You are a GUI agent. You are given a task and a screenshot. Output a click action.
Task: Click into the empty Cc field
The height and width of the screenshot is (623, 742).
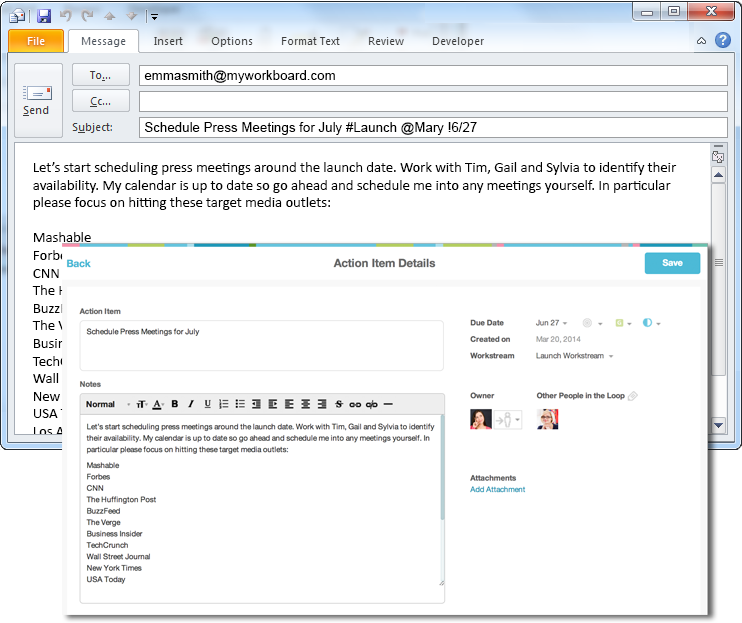click(433, 101)
